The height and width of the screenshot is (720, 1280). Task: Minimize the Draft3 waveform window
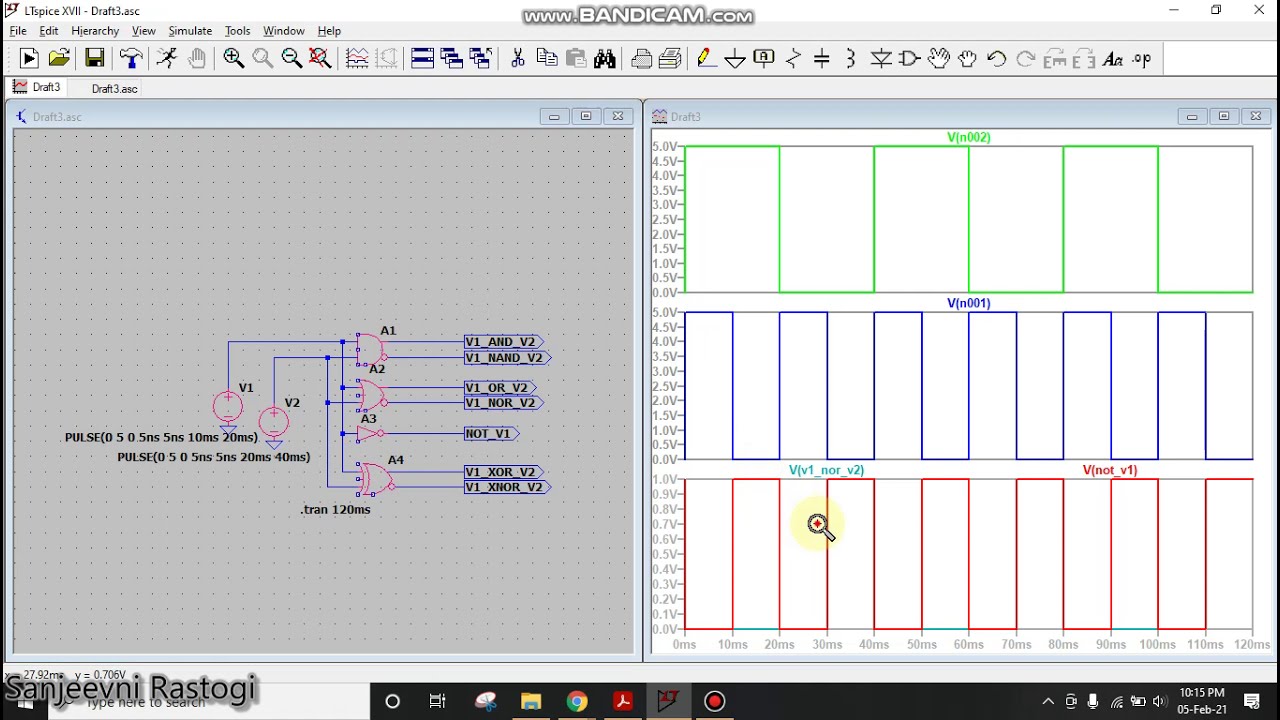1191,117
